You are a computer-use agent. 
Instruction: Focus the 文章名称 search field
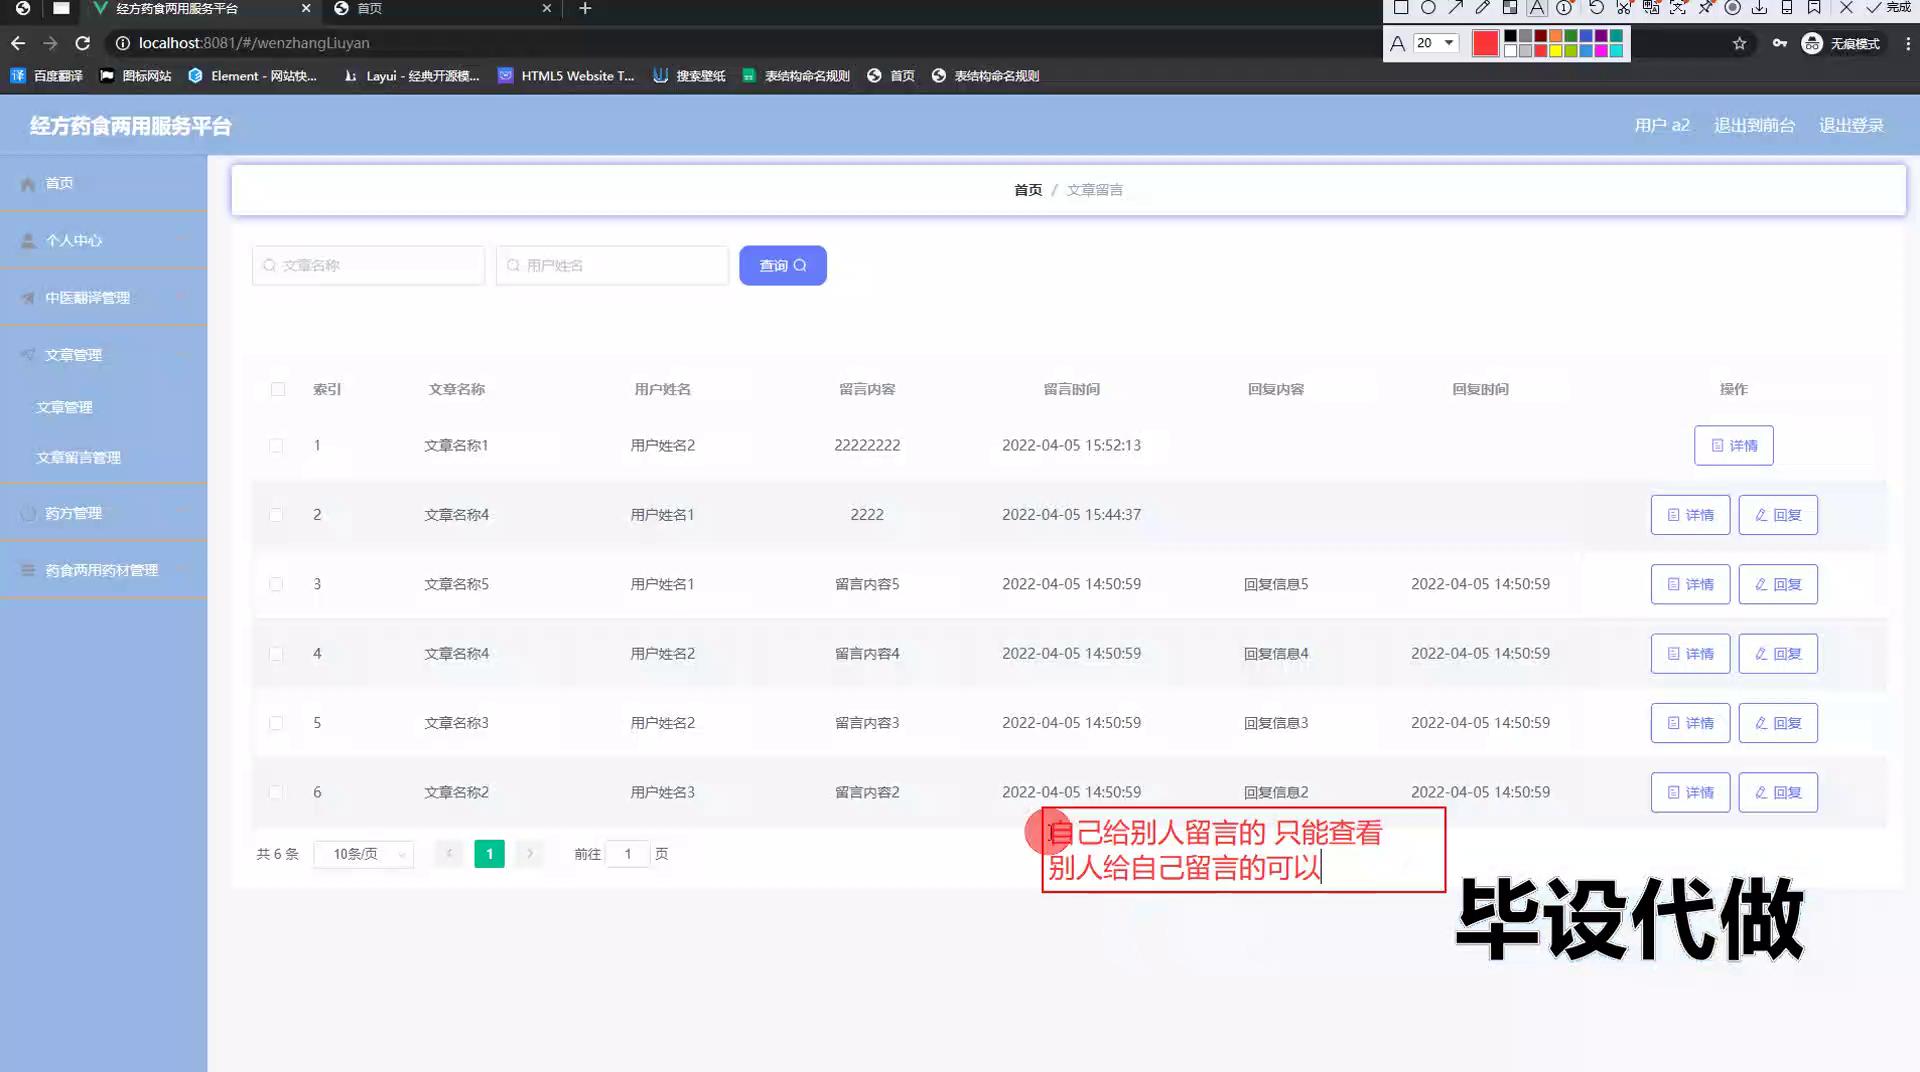pos(368,265)
